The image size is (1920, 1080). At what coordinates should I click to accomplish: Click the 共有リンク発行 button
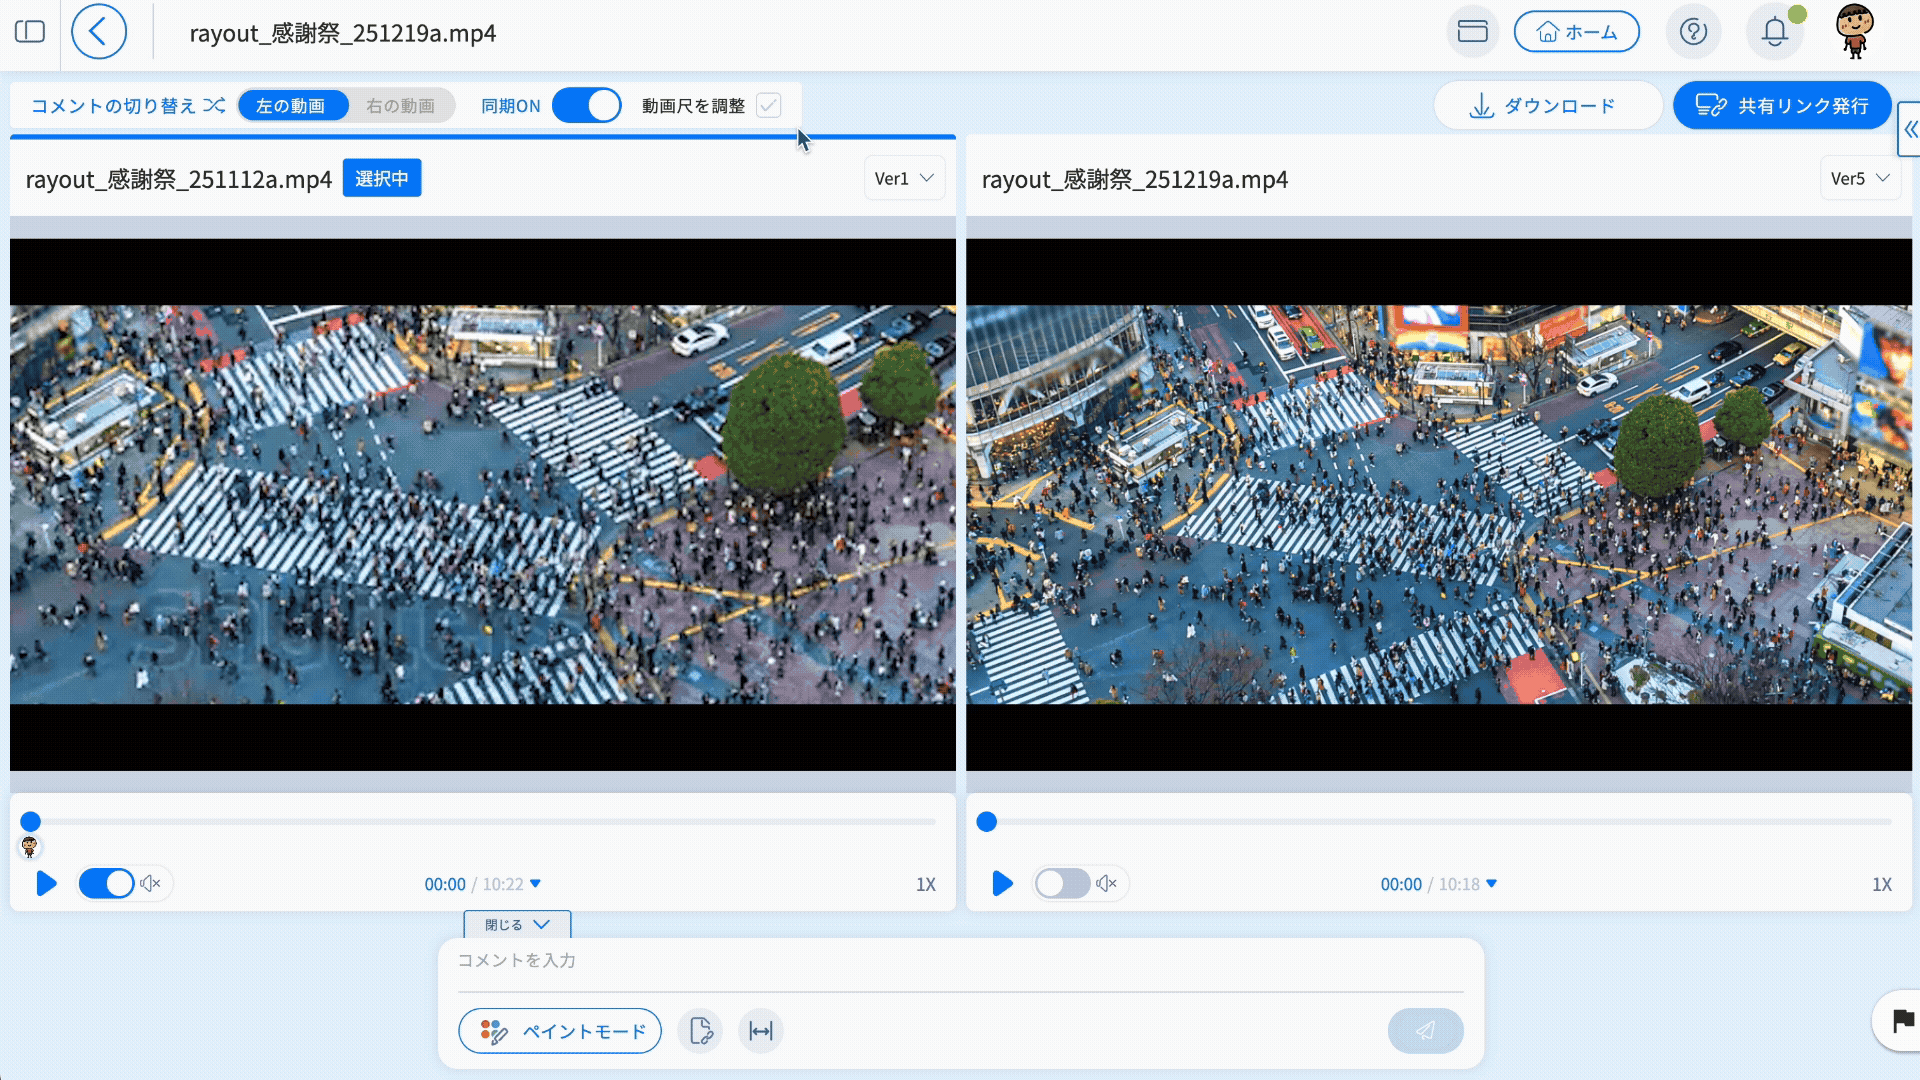[1781, 106]
